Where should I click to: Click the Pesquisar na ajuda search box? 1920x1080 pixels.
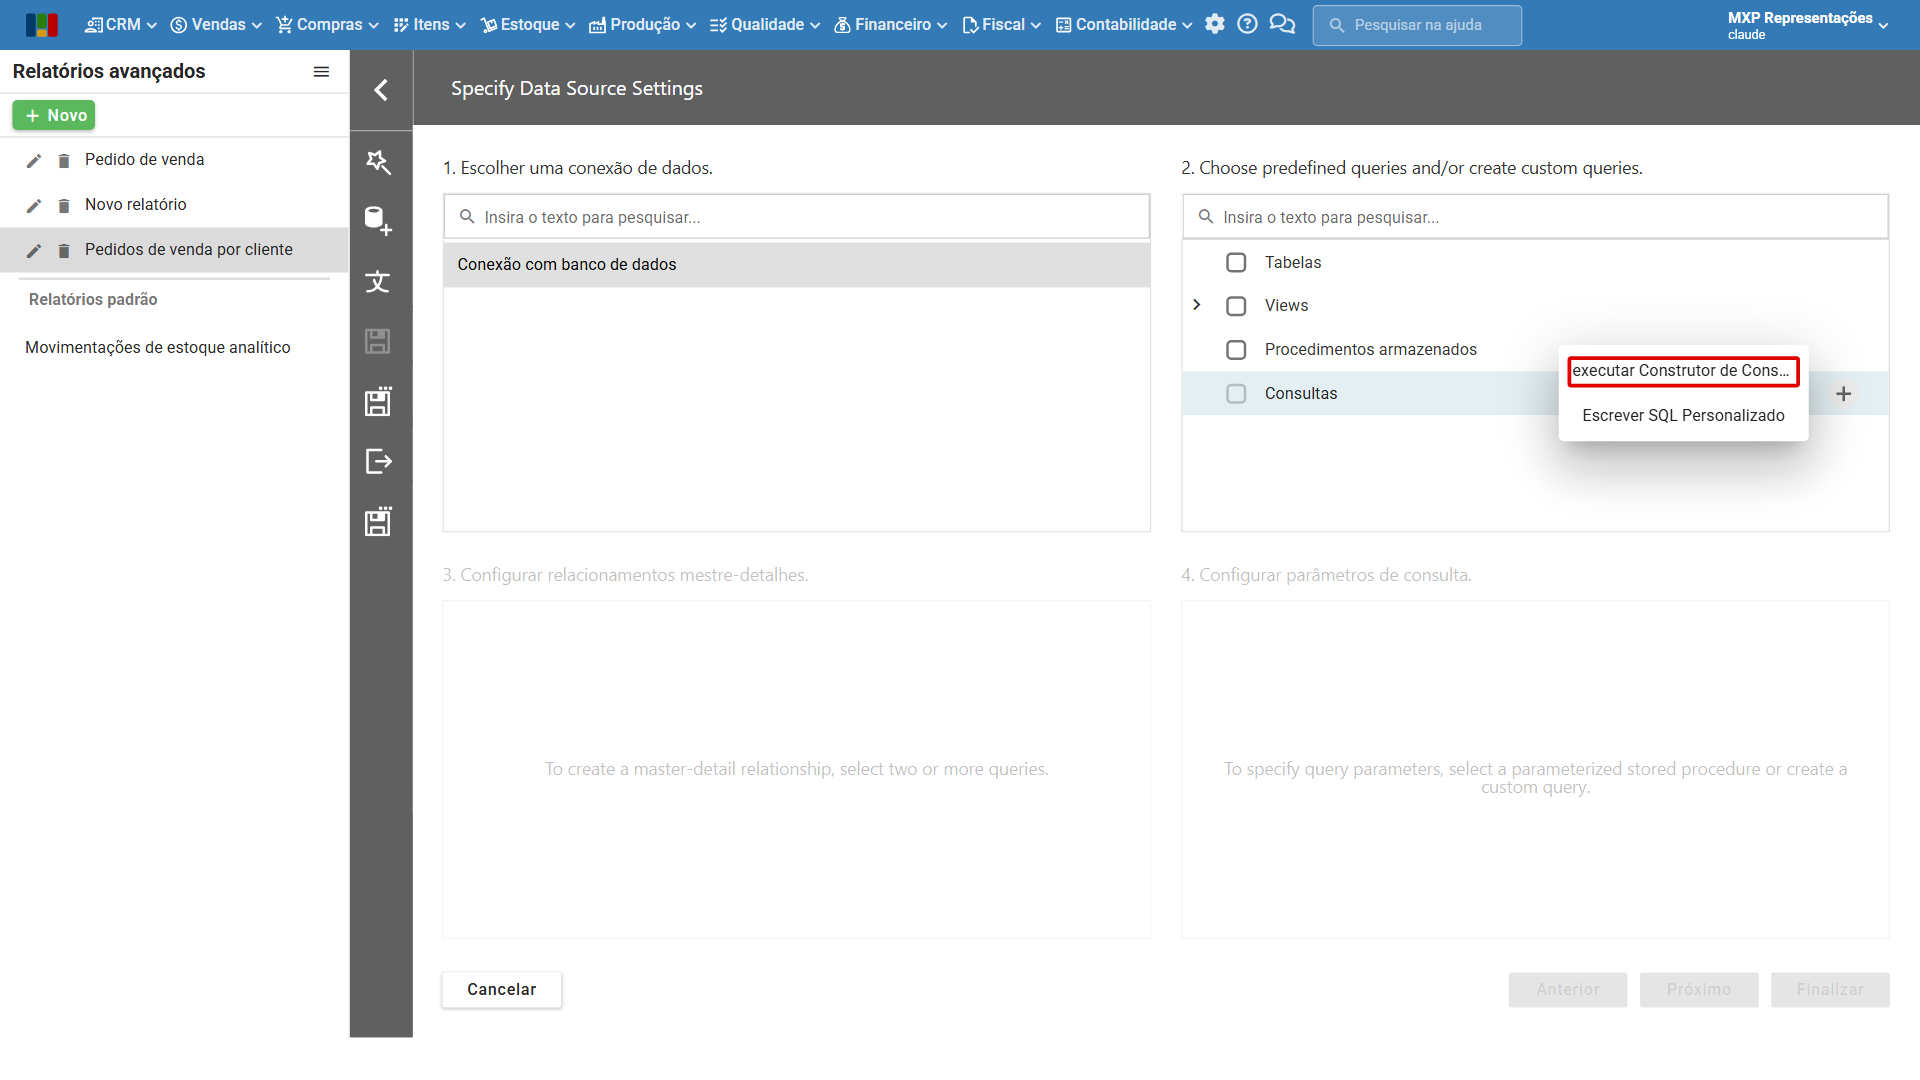click(x=1417, y=25)
